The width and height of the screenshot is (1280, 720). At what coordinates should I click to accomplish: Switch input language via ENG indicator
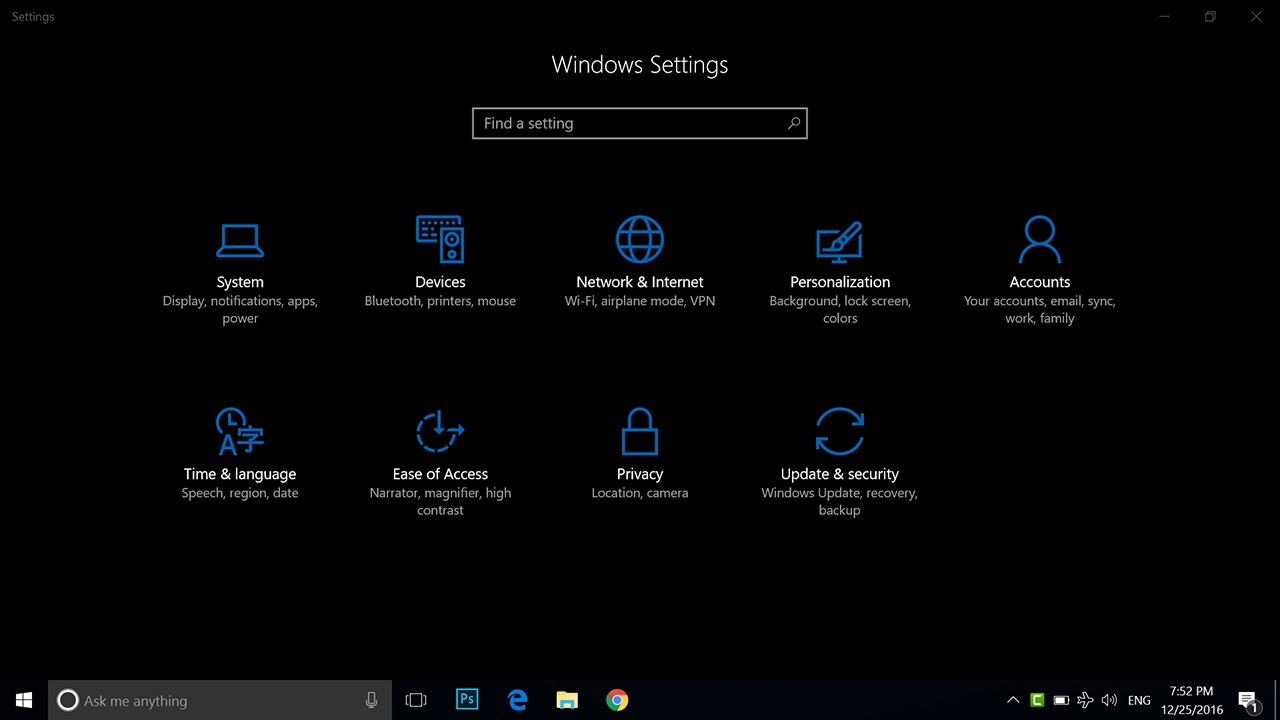[x=1139, y=700]
